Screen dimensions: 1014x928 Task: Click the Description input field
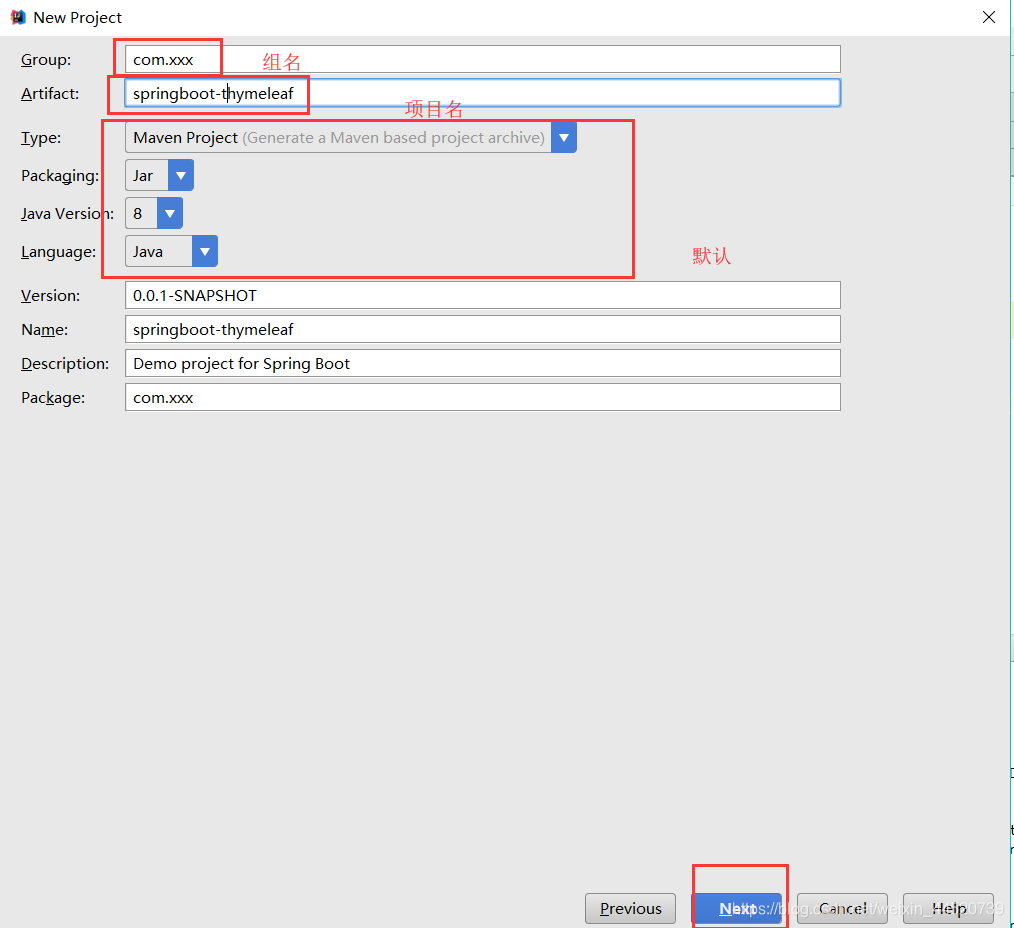tap(482, 363)
